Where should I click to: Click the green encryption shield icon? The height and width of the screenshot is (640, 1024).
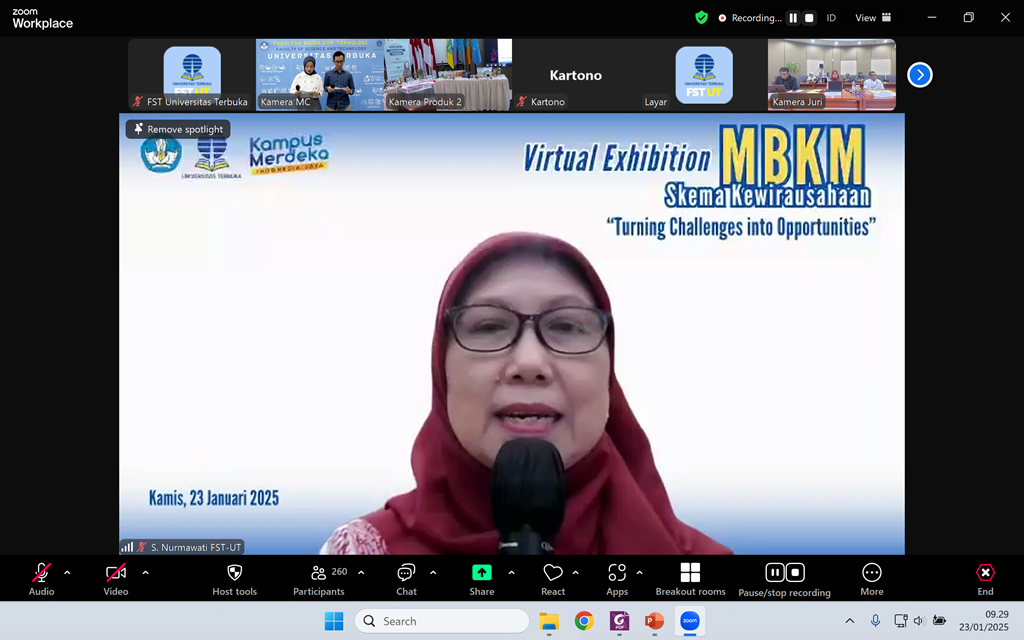click(x=702, y=17)
